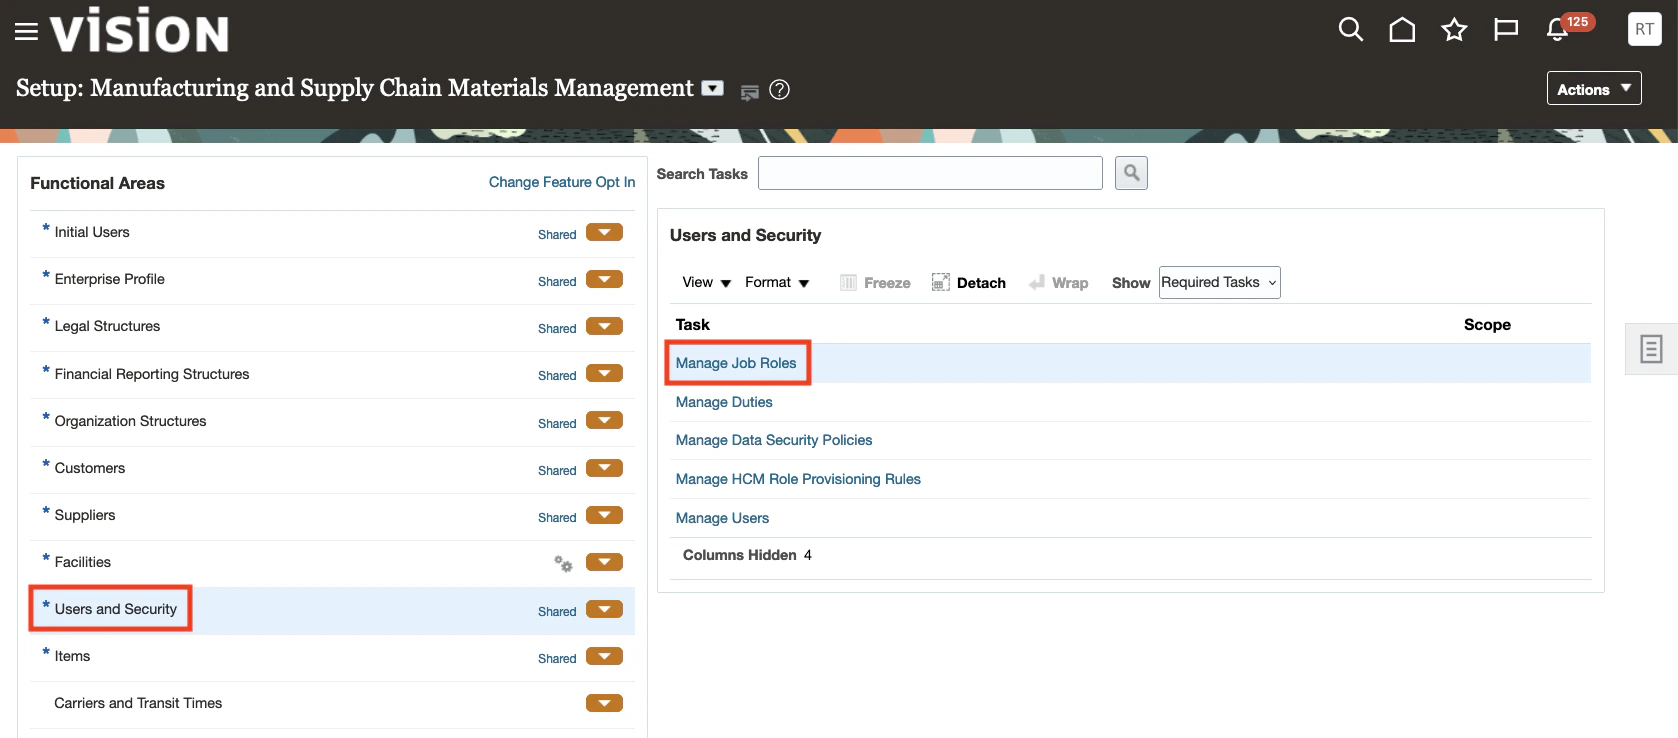1678x738 pixels.
Task: Click the Scope column header
Action: point(1487,325)
